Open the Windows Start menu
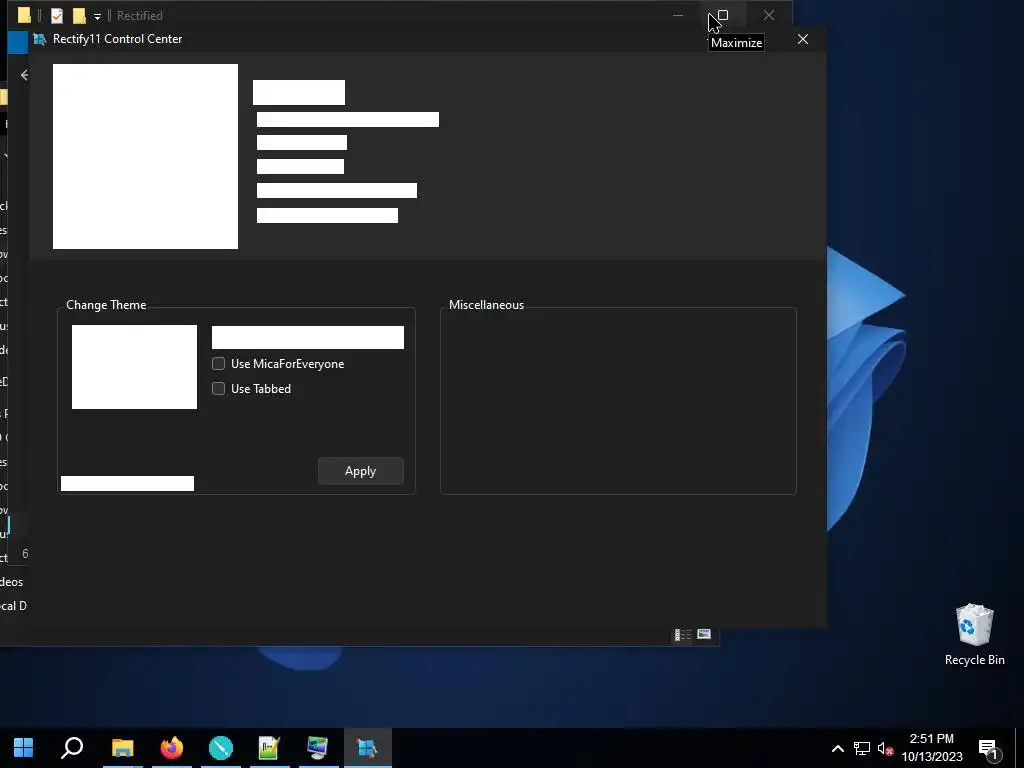 [24, 748]
